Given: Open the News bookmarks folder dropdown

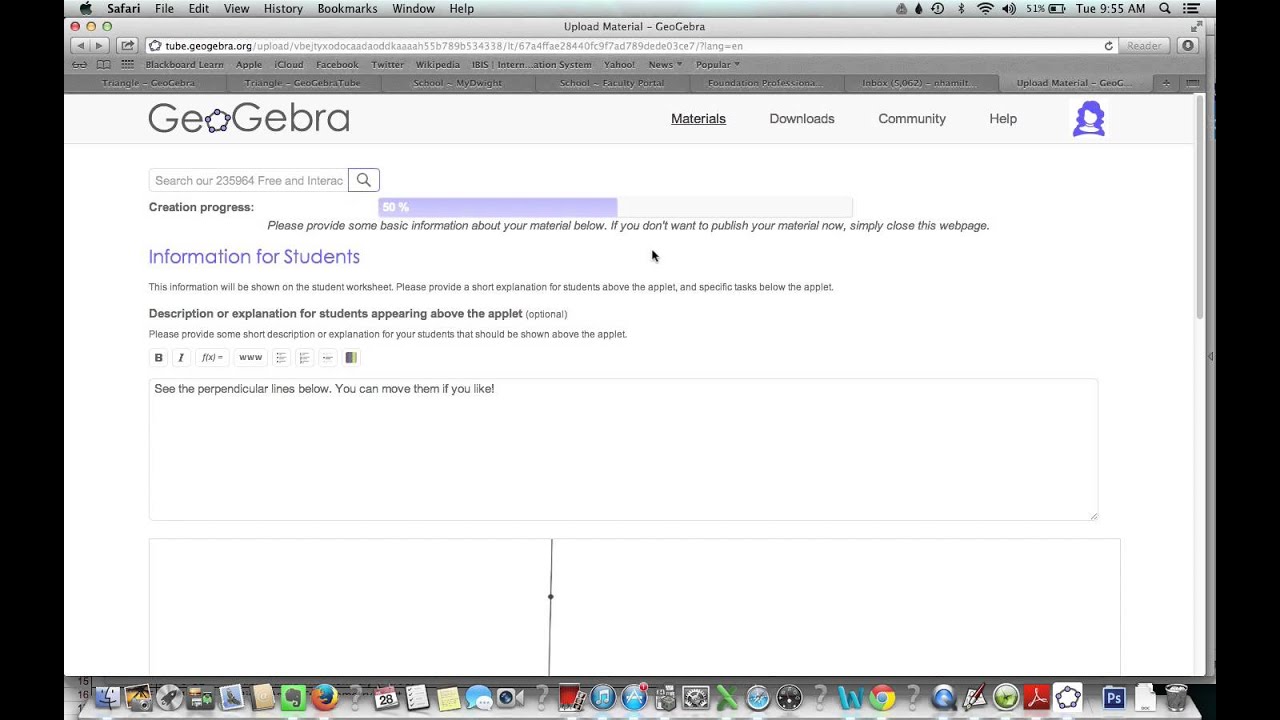Looking at the screenshot, I should click(665, 65).
